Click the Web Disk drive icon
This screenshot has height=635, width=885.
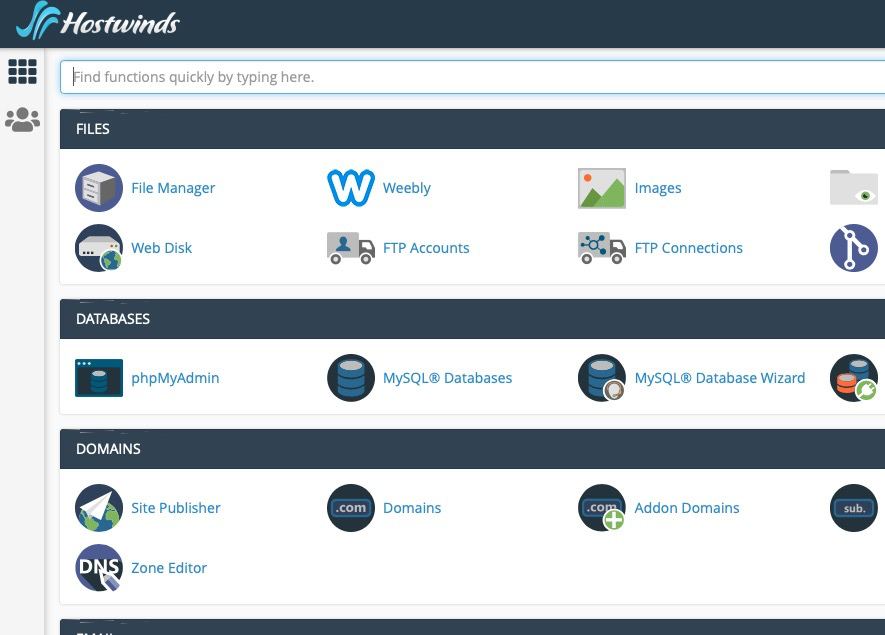[x=99, y=248]
